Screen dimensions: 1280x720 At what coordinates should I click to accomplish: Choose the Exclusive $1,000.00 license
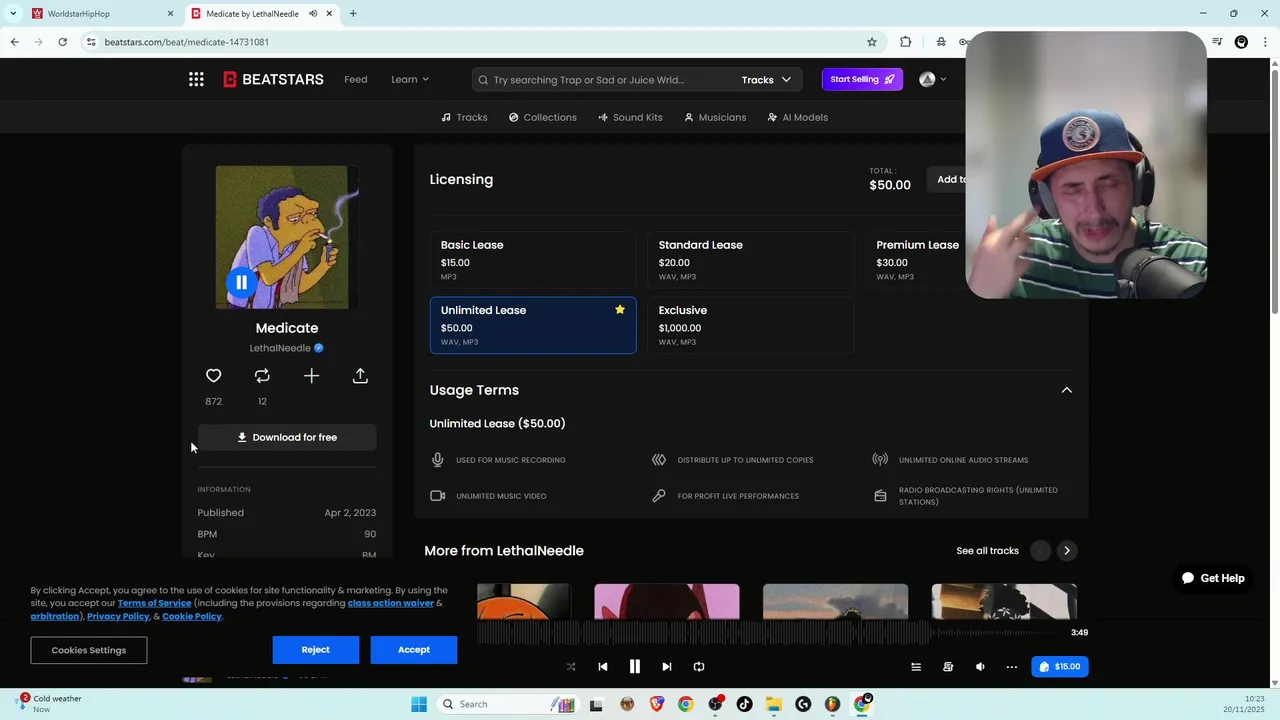click(750, 325)
